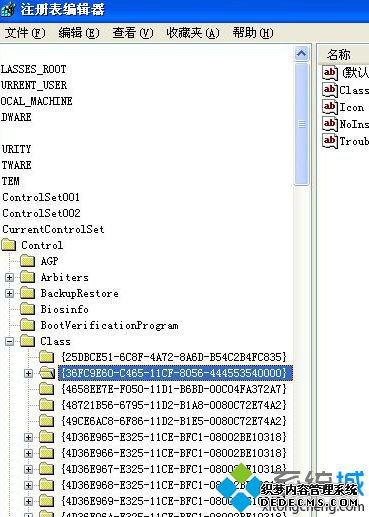
Task: Select the NoIns value ab icon
Action: (330, 124)
